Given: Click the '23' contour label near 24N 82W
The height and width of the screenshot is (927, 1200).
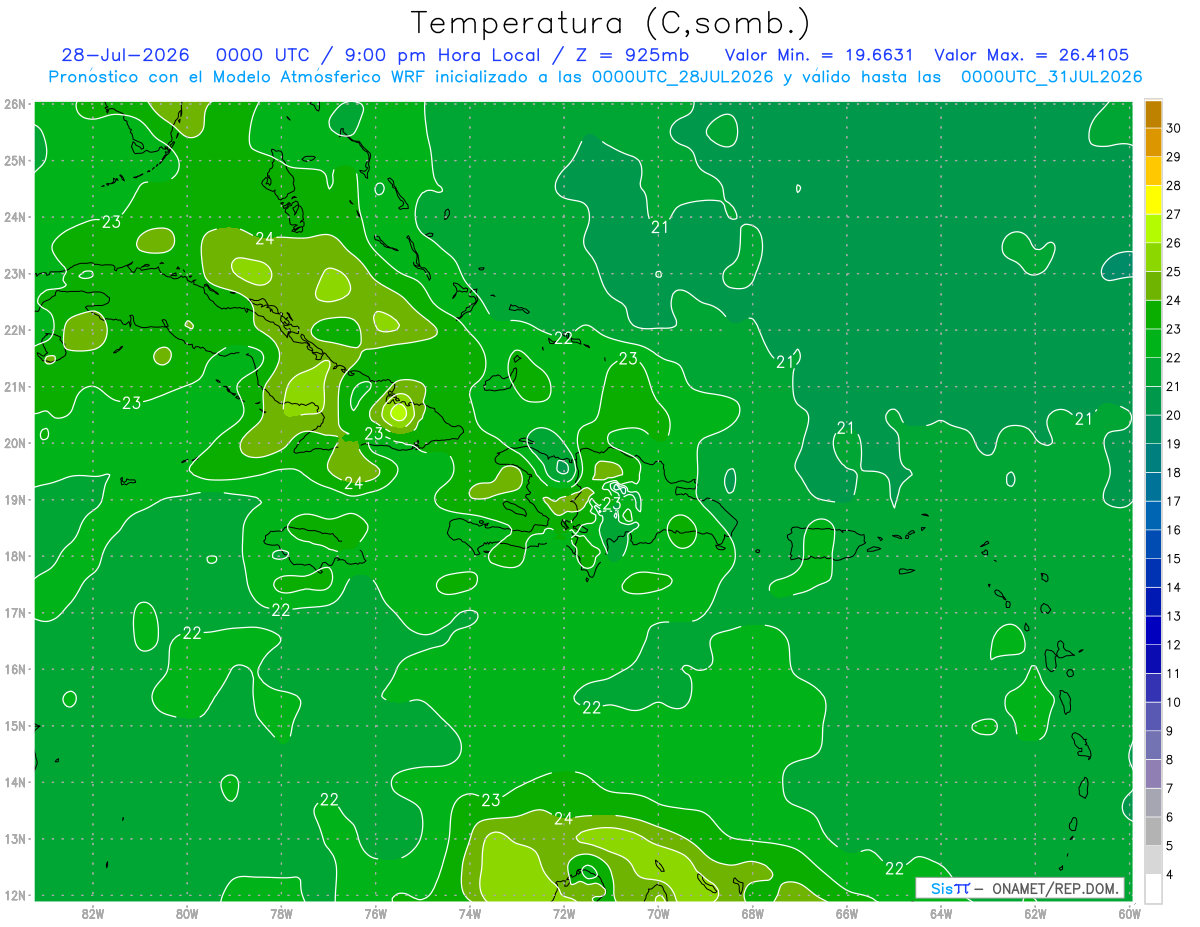Looking at the screenshot, I should (x=111, y=222).
